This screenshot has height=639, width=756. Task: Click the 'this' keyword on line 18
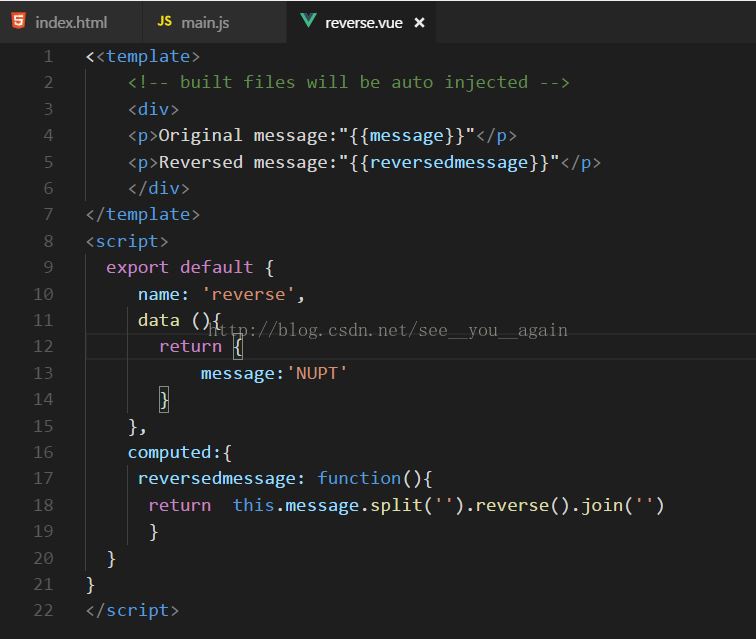[x=254, y=505]
